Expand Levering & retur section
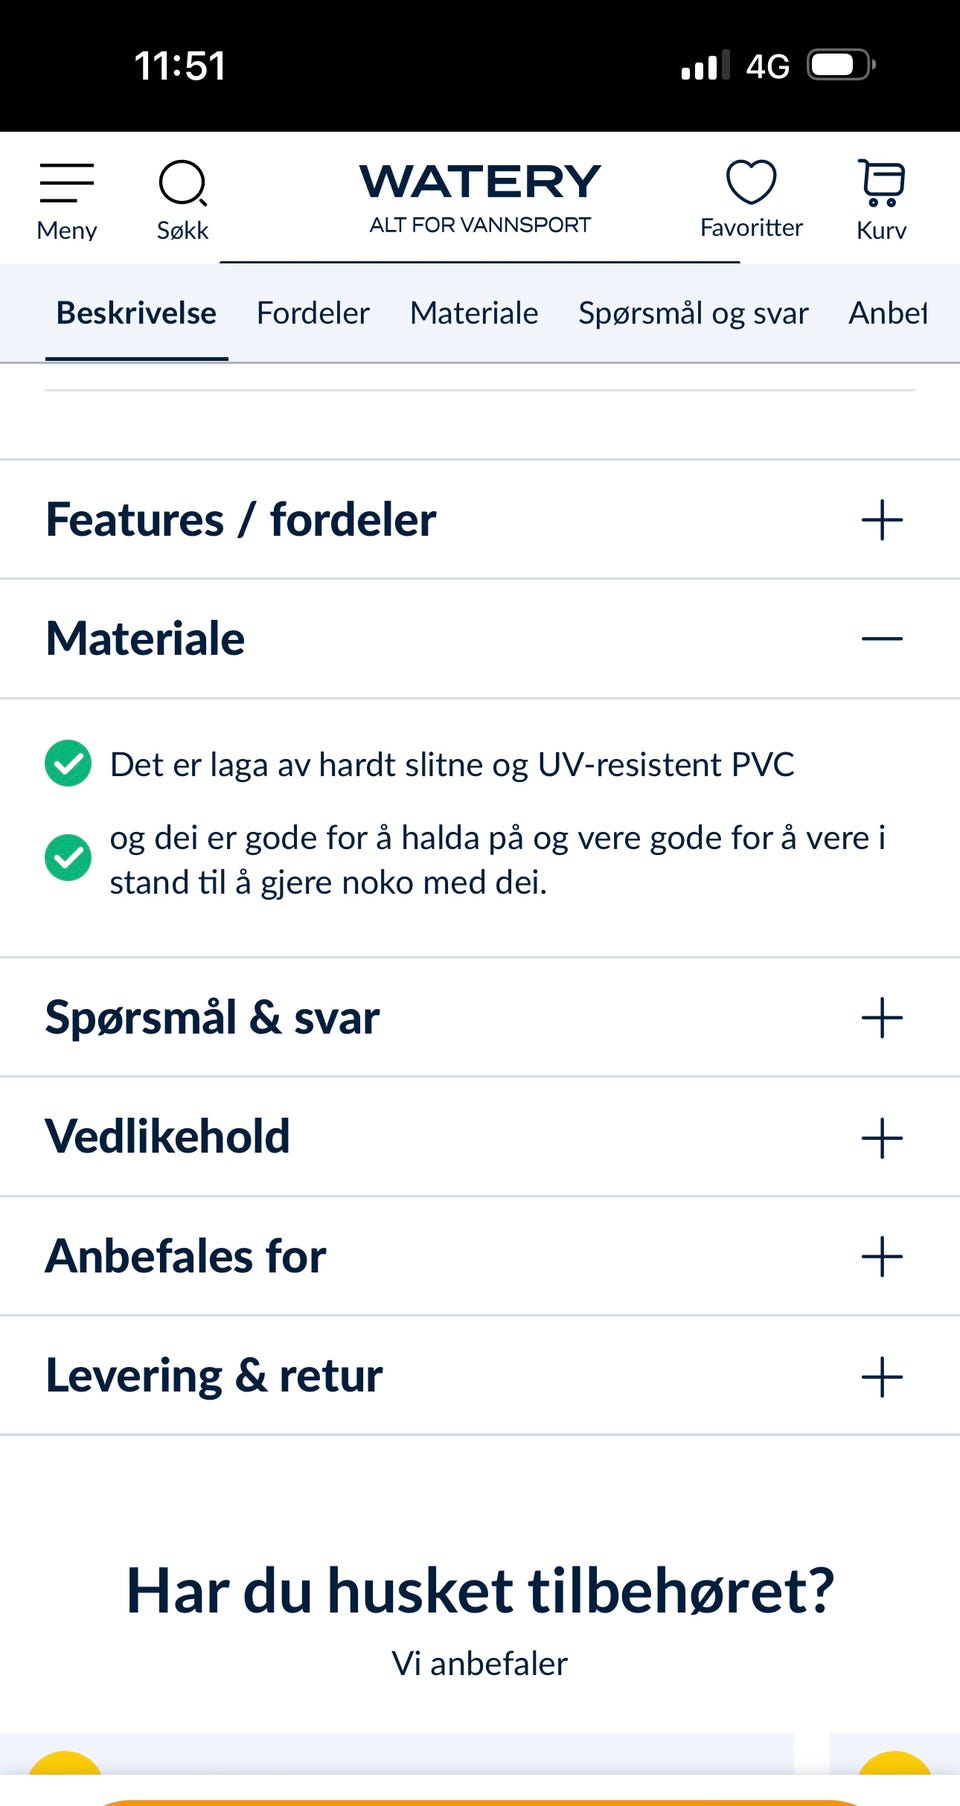Viewport: 960px width, 1806px height. pyautogui.click(x=480, y=1375)
